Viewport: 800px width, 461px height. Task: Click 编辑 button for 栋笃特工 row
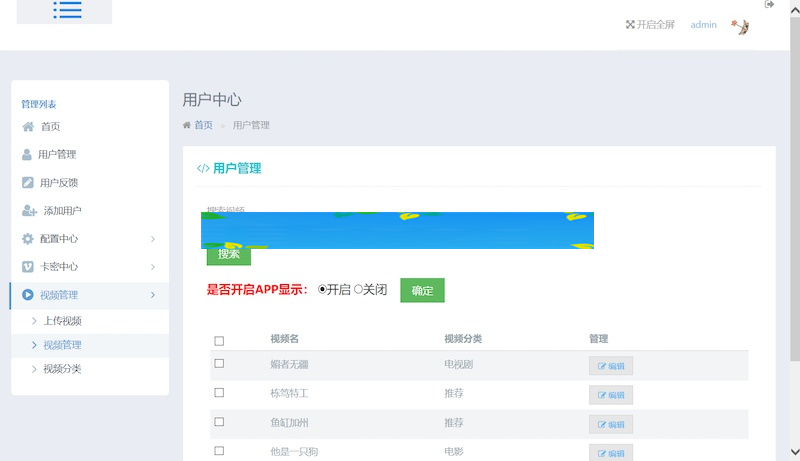pos(610,395)
